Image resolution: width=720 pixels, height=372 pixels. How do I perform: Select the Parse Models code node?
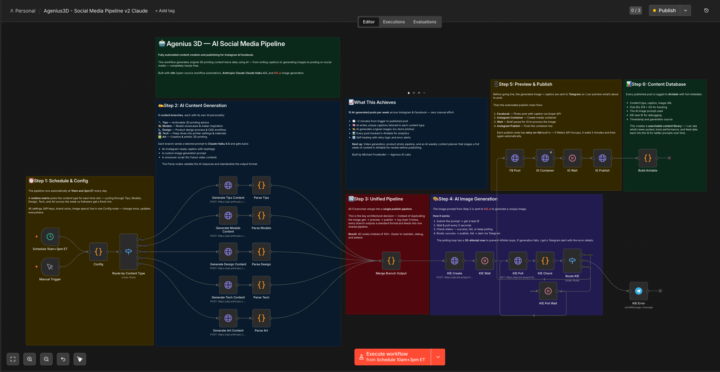261,215
